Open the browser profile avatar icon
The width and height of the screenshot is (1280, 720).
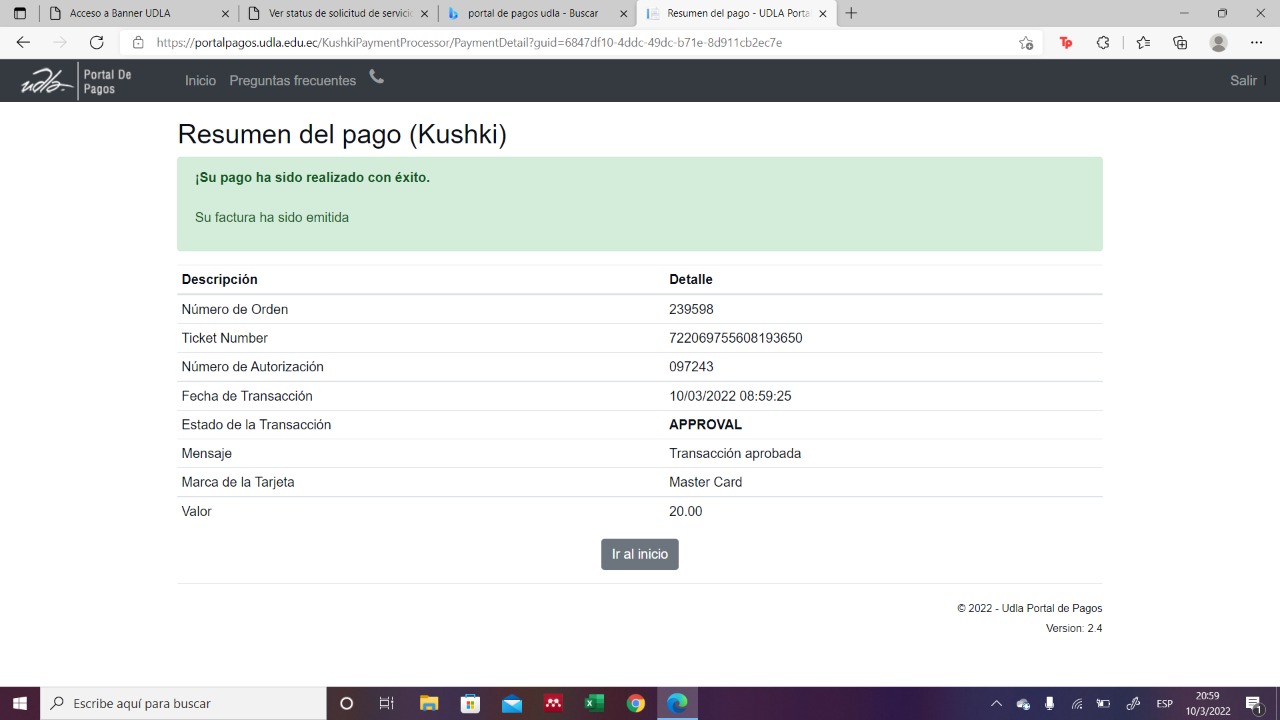(x=1218, y=43)
